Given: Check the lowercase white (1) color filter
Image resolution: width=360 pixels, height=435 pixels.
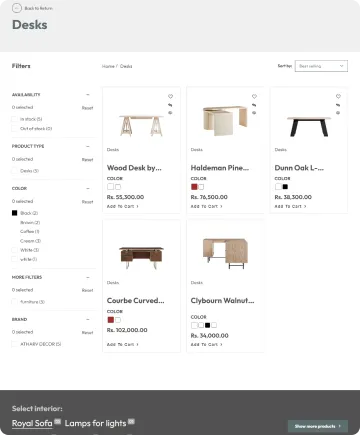Looking at the screenshot, I should coord(14,259).
